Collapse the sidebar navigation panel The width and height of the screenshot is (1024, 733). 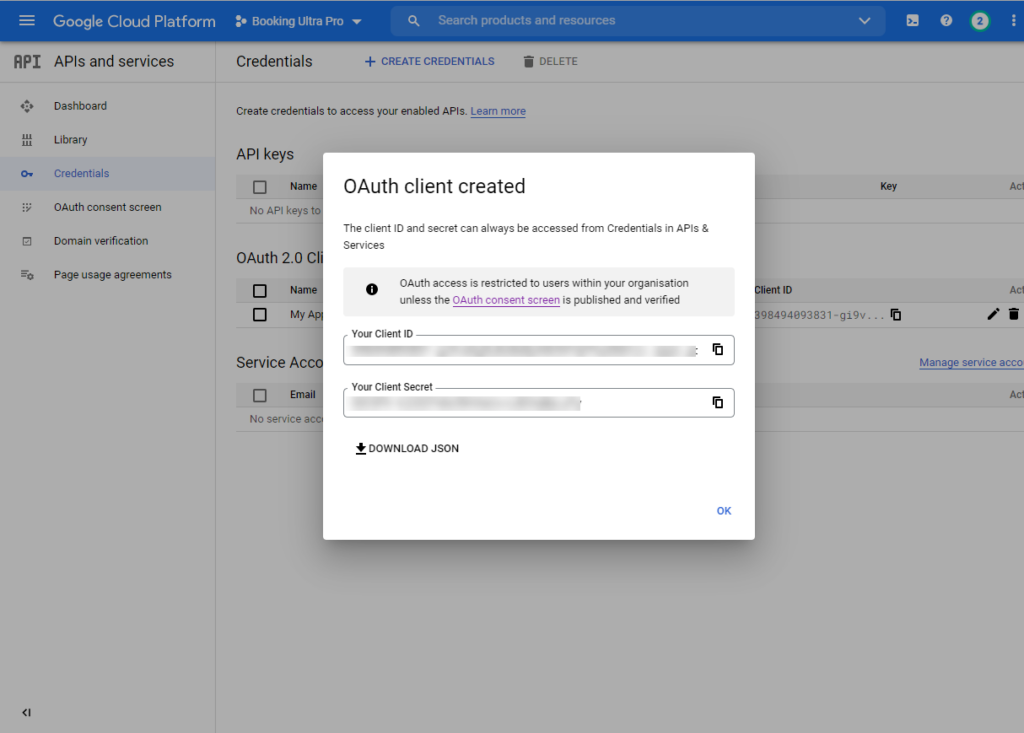pos(26,713)
